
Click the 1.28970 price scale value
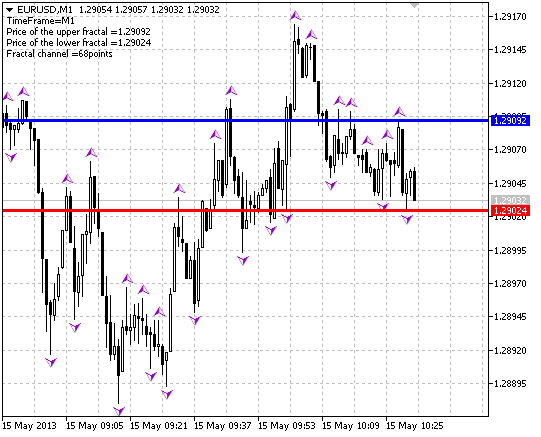tap(510, 284)
